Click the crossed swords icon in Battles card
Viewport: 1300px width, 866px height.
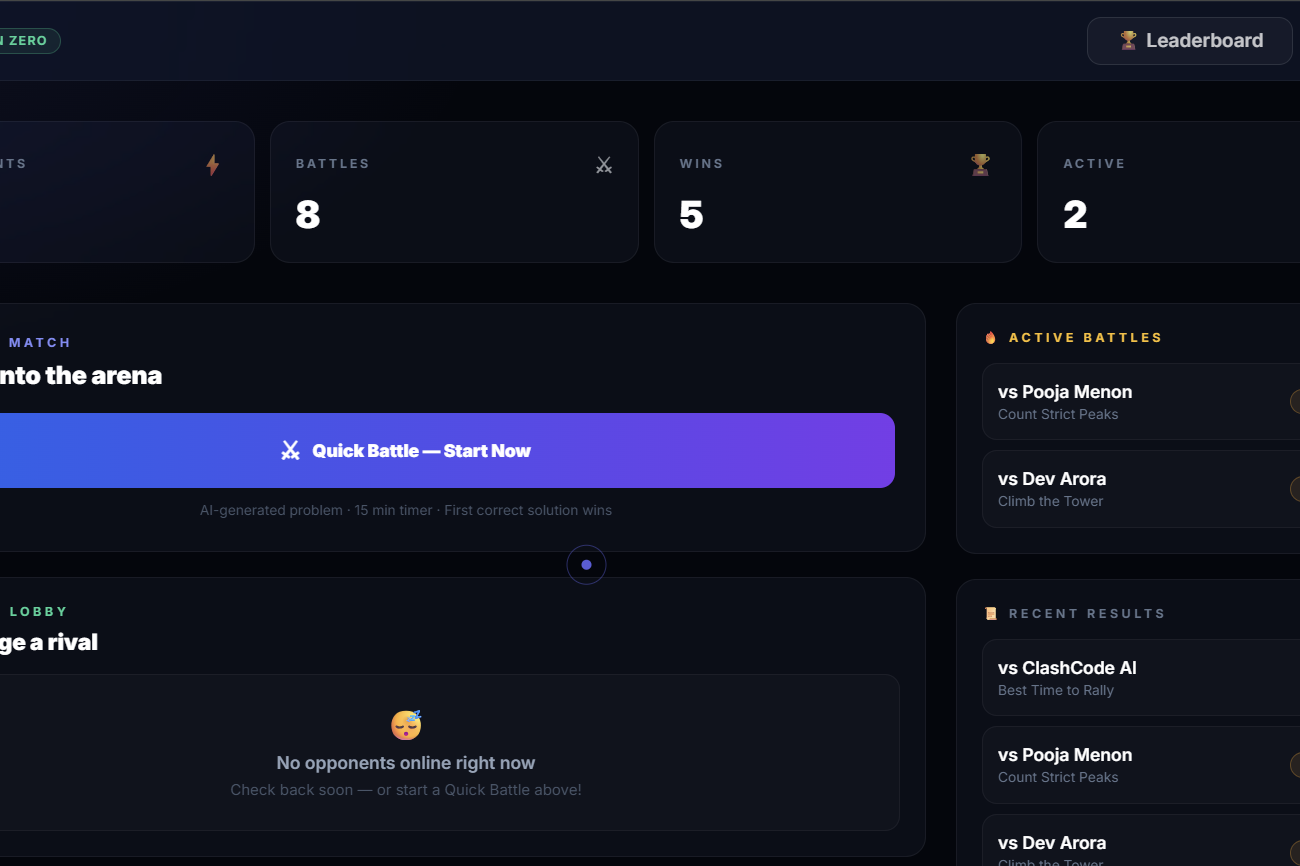point(604,165)
